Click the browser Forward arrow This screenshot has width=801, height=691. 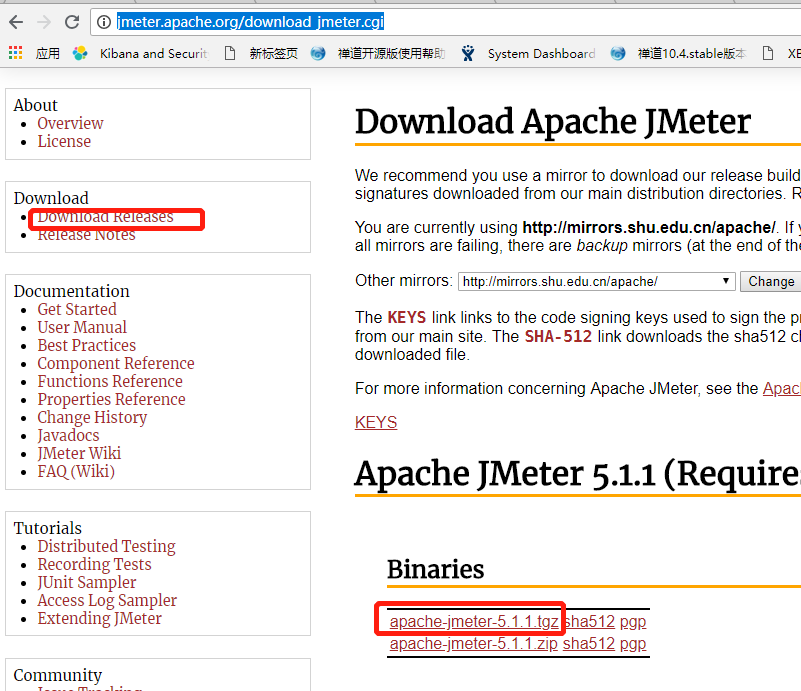(x=44, y=22)
